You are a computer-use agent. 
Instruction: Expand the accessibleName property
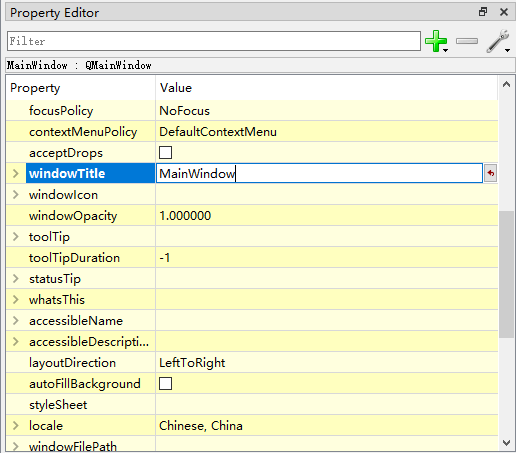click(15, 320)
